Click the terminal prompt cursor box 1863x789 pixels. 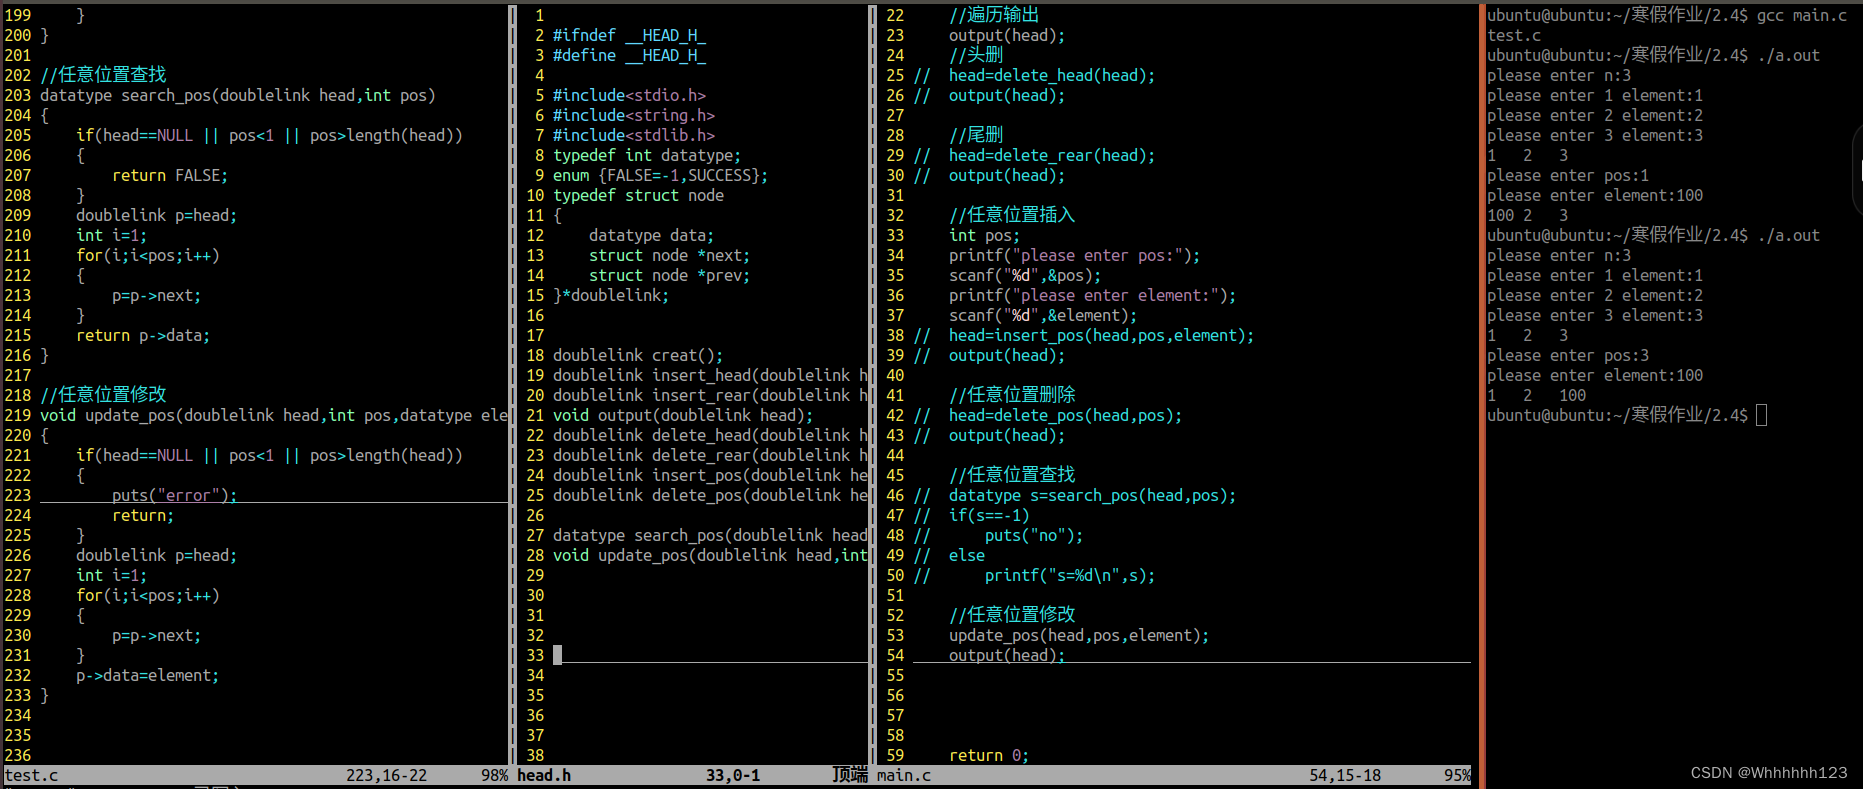(1762, 415)
